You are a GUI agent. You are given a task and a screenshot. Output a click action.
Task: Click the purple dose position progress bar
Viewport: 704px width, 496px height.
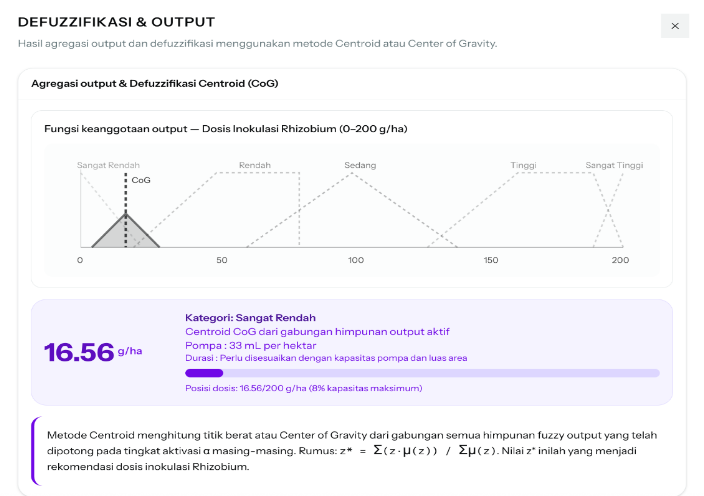(422, 373)
